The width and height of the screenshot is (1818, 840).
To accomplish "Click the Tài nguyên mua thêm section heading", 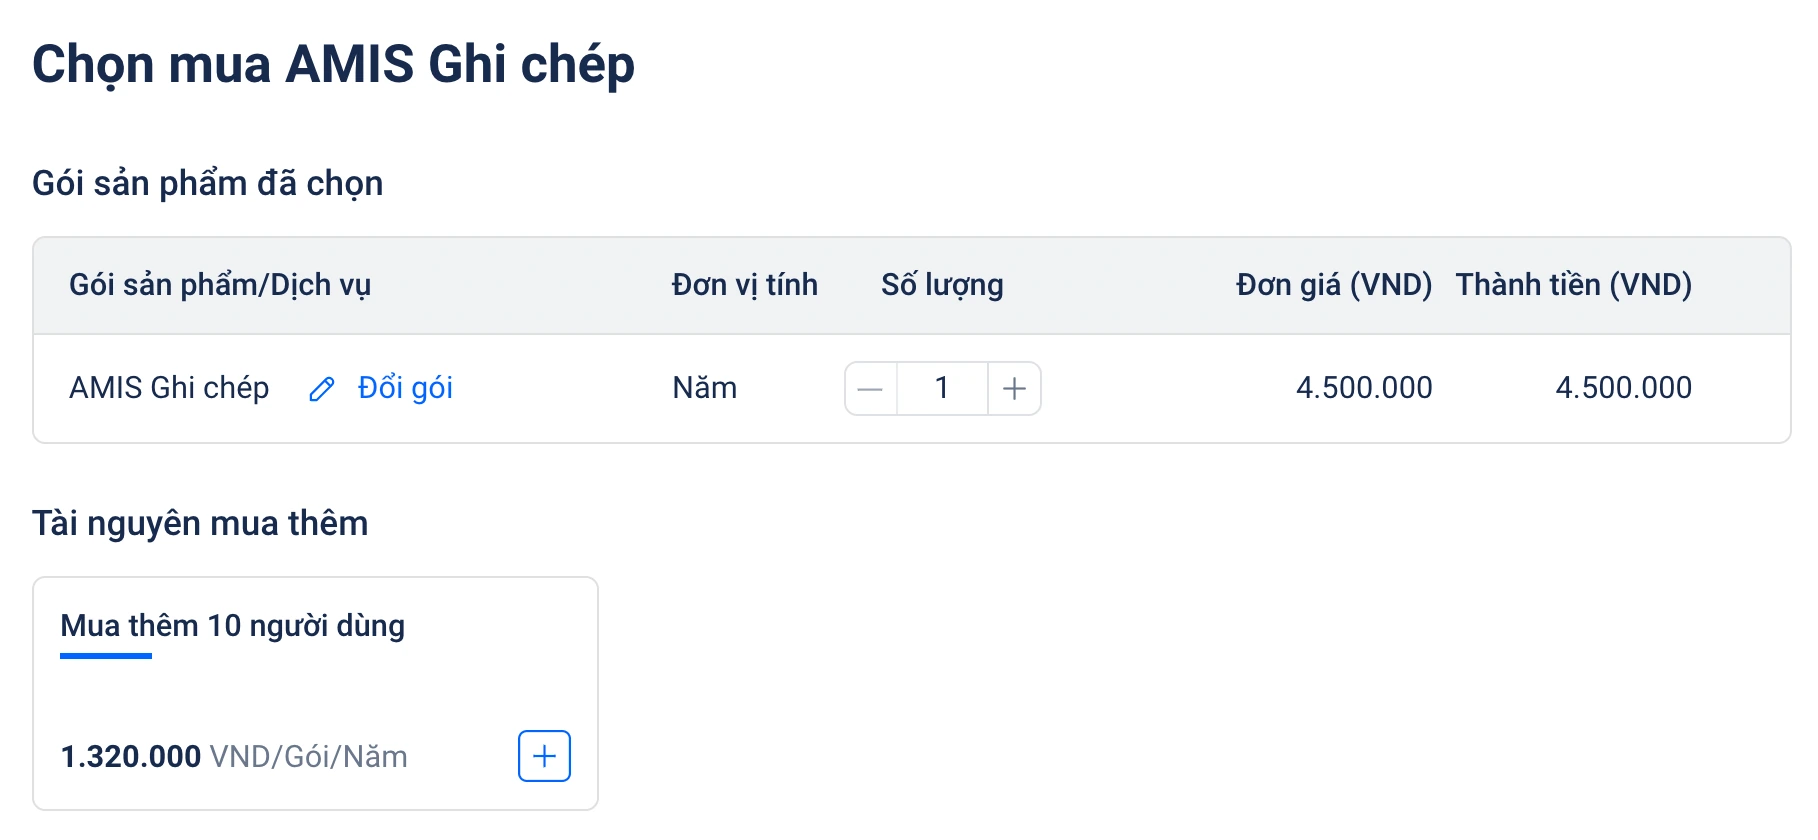I will 200,524.
